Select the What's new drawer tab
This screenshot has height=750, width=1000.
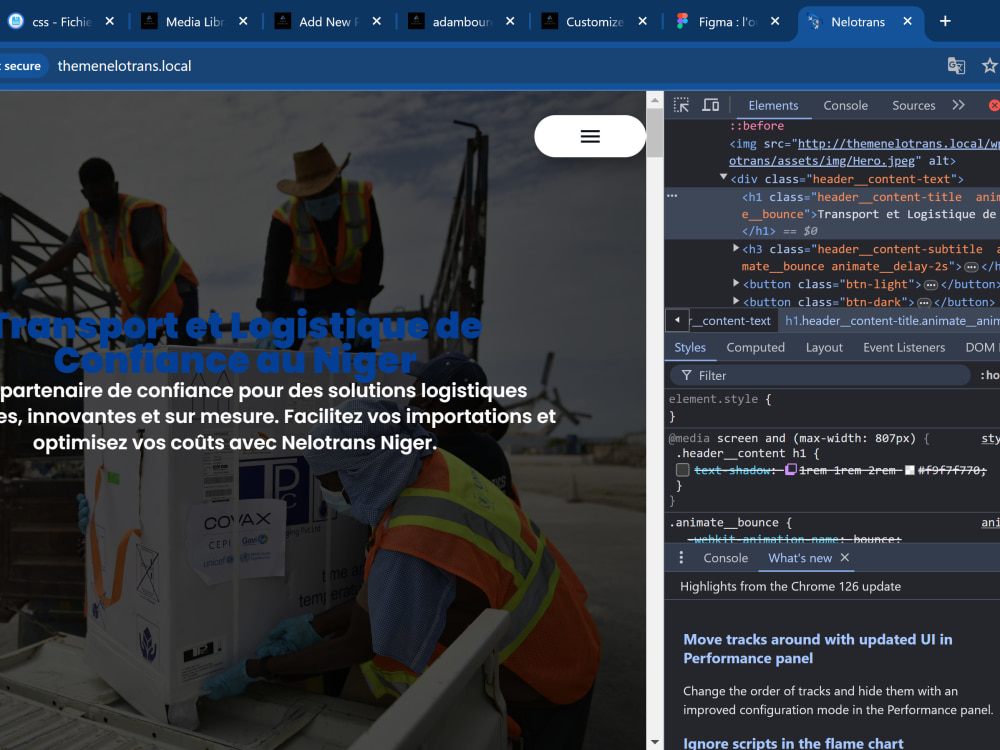coord(800,557)
